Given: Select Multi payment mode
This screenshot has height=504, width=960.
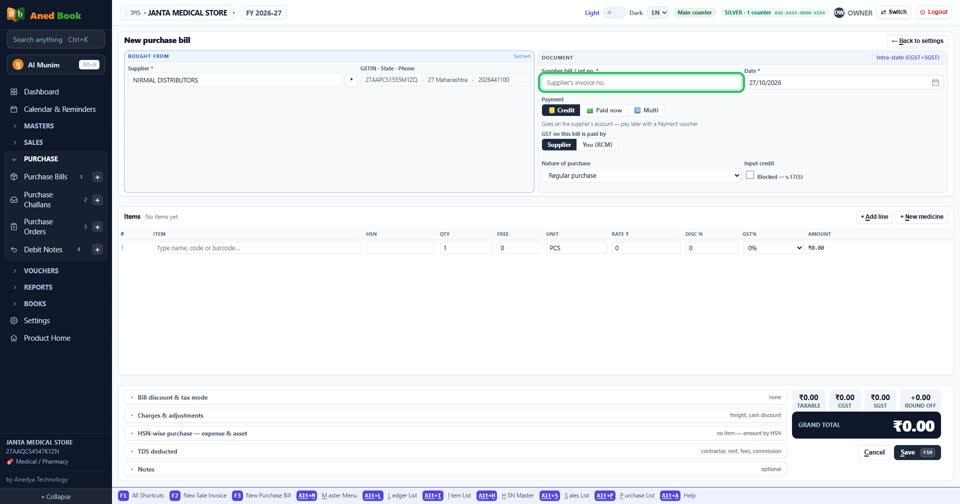Looking at the screenshot, I should click(646, 110).
